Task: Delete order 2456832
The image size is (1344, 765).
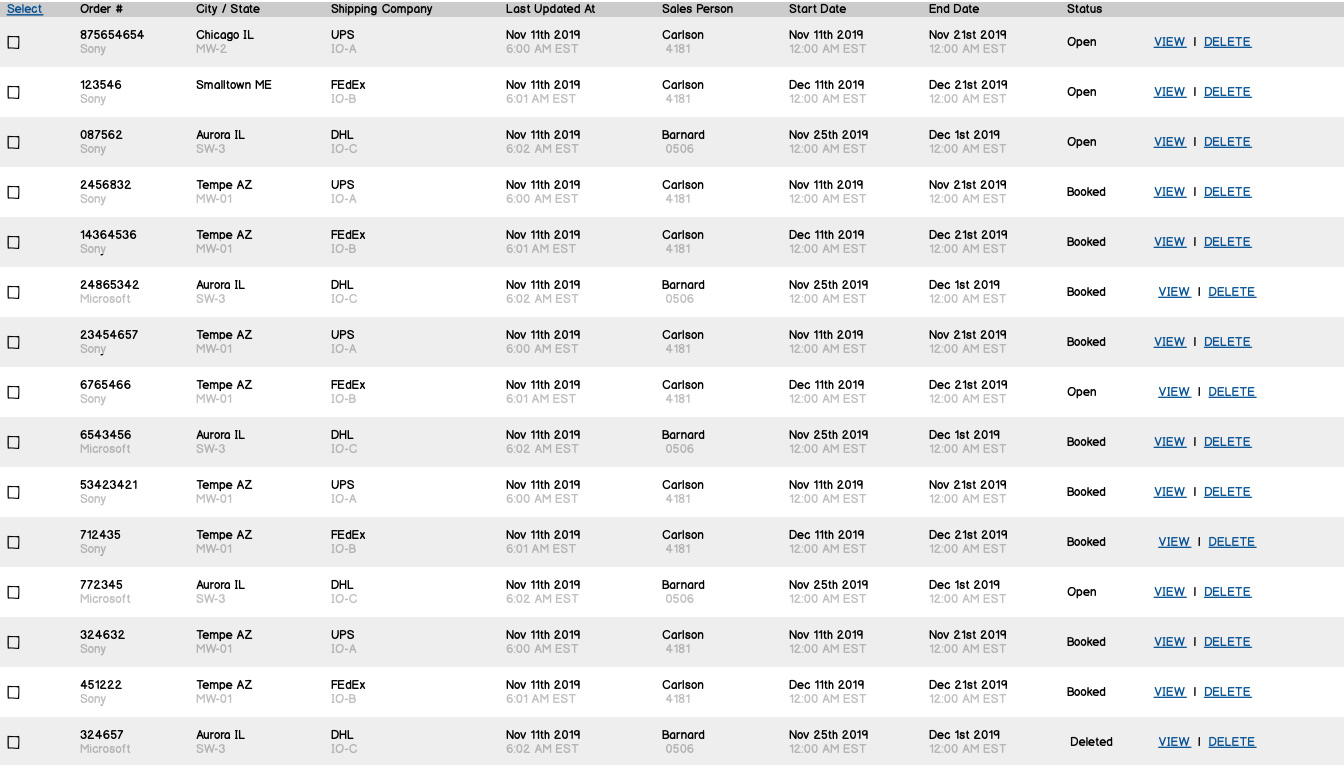Action: click(1227, 192)
